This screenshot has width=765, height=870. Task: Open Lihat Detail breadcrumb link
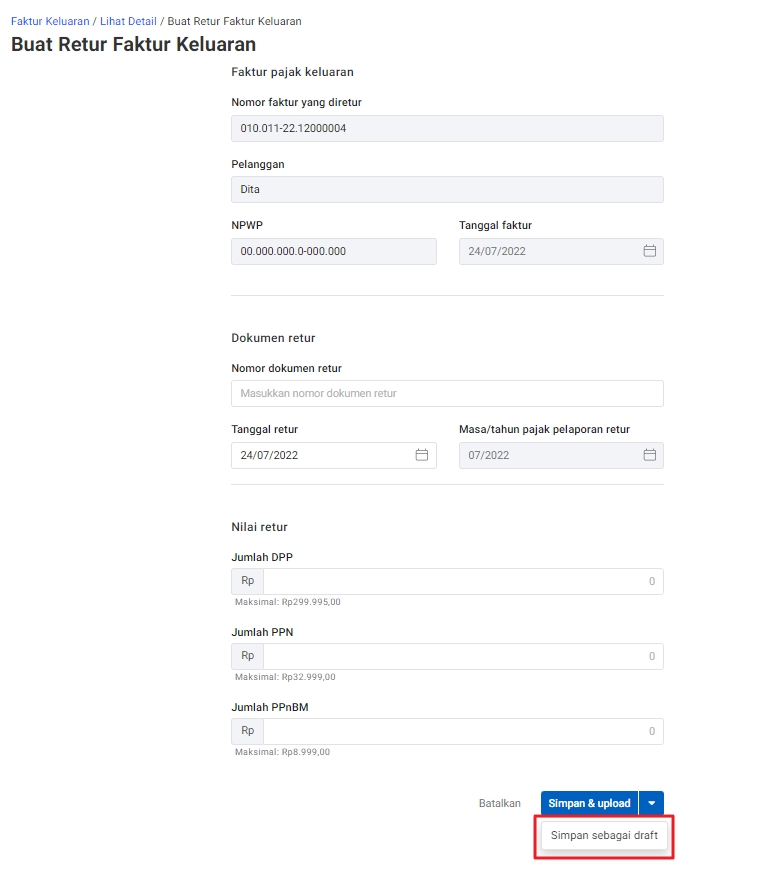(x=128, y=21)
